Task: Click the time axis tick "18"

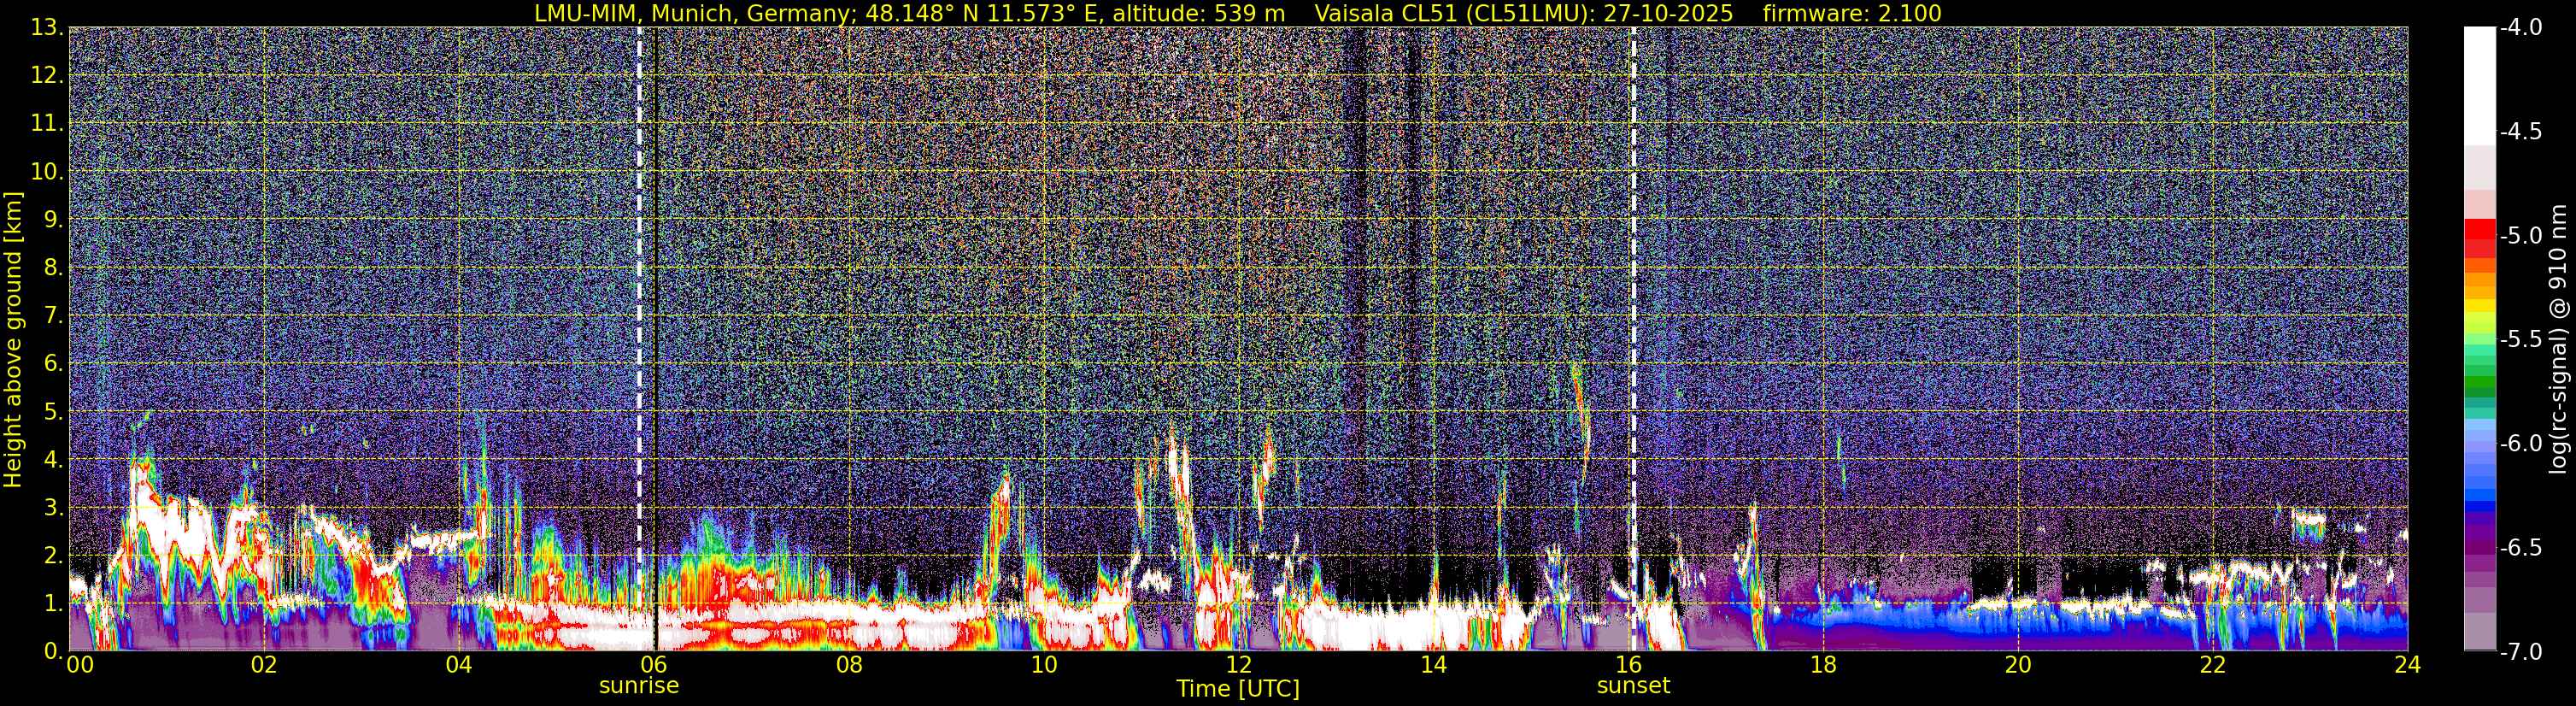Action: tap(1823, 664)
